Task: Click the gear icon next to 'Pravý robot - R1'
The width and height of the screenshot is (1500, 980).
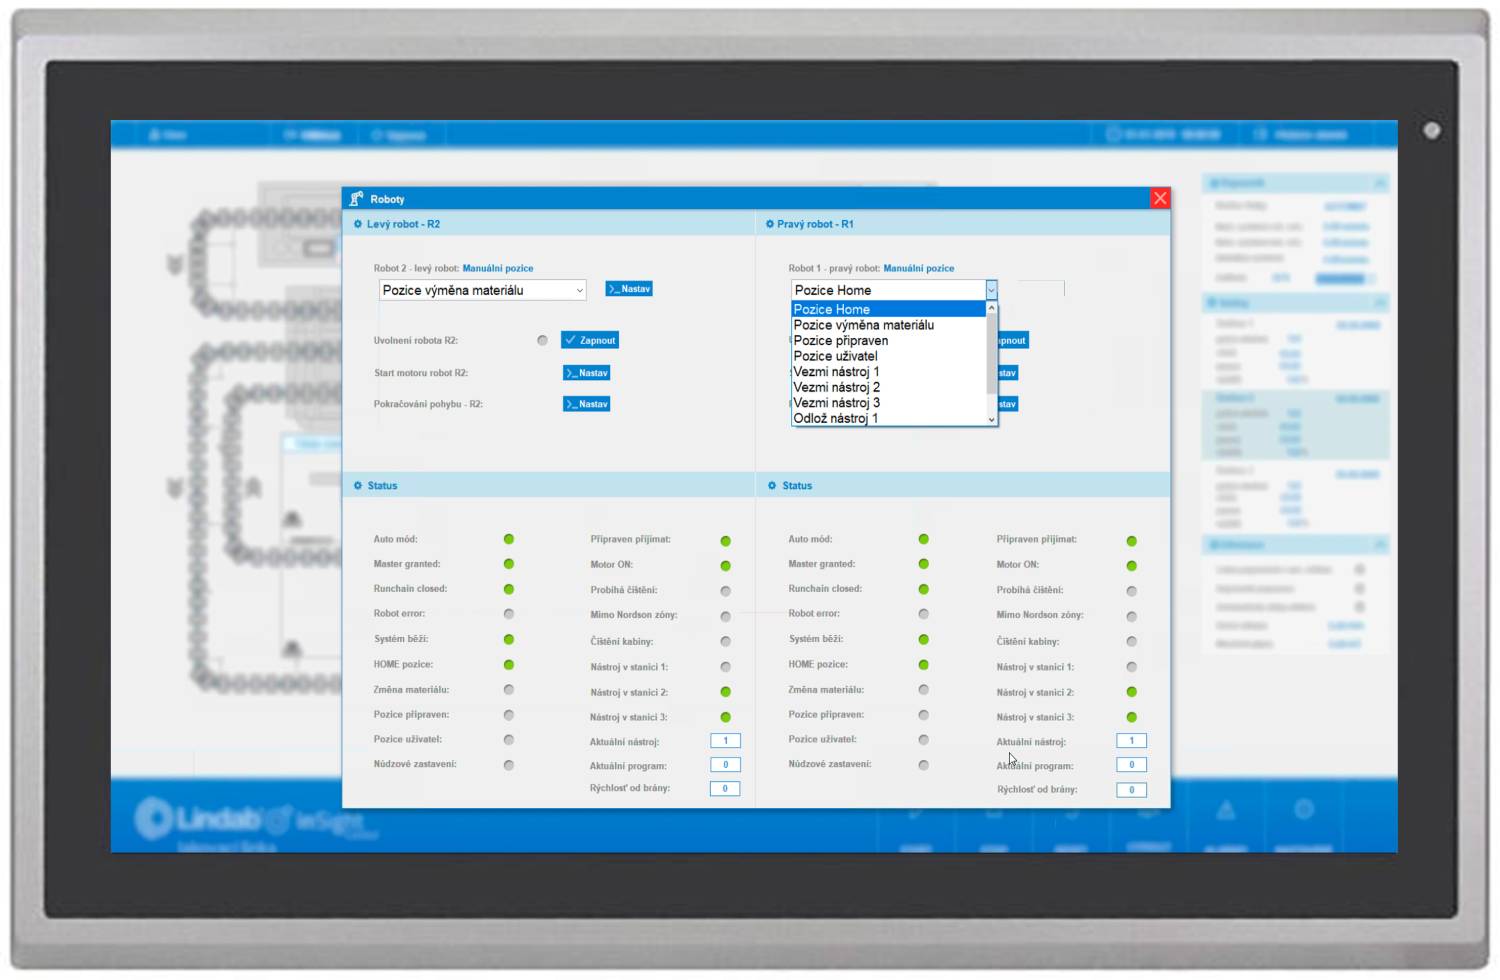Action: click(x=769, y=224)
